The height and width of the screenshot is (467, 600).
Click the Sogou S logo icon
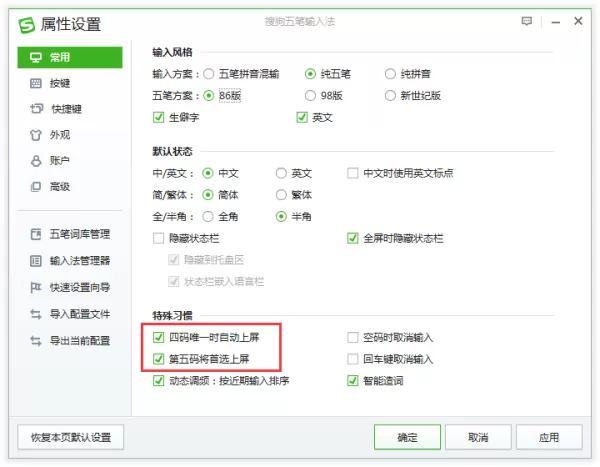pyautogui.click(x=27, y=25)
